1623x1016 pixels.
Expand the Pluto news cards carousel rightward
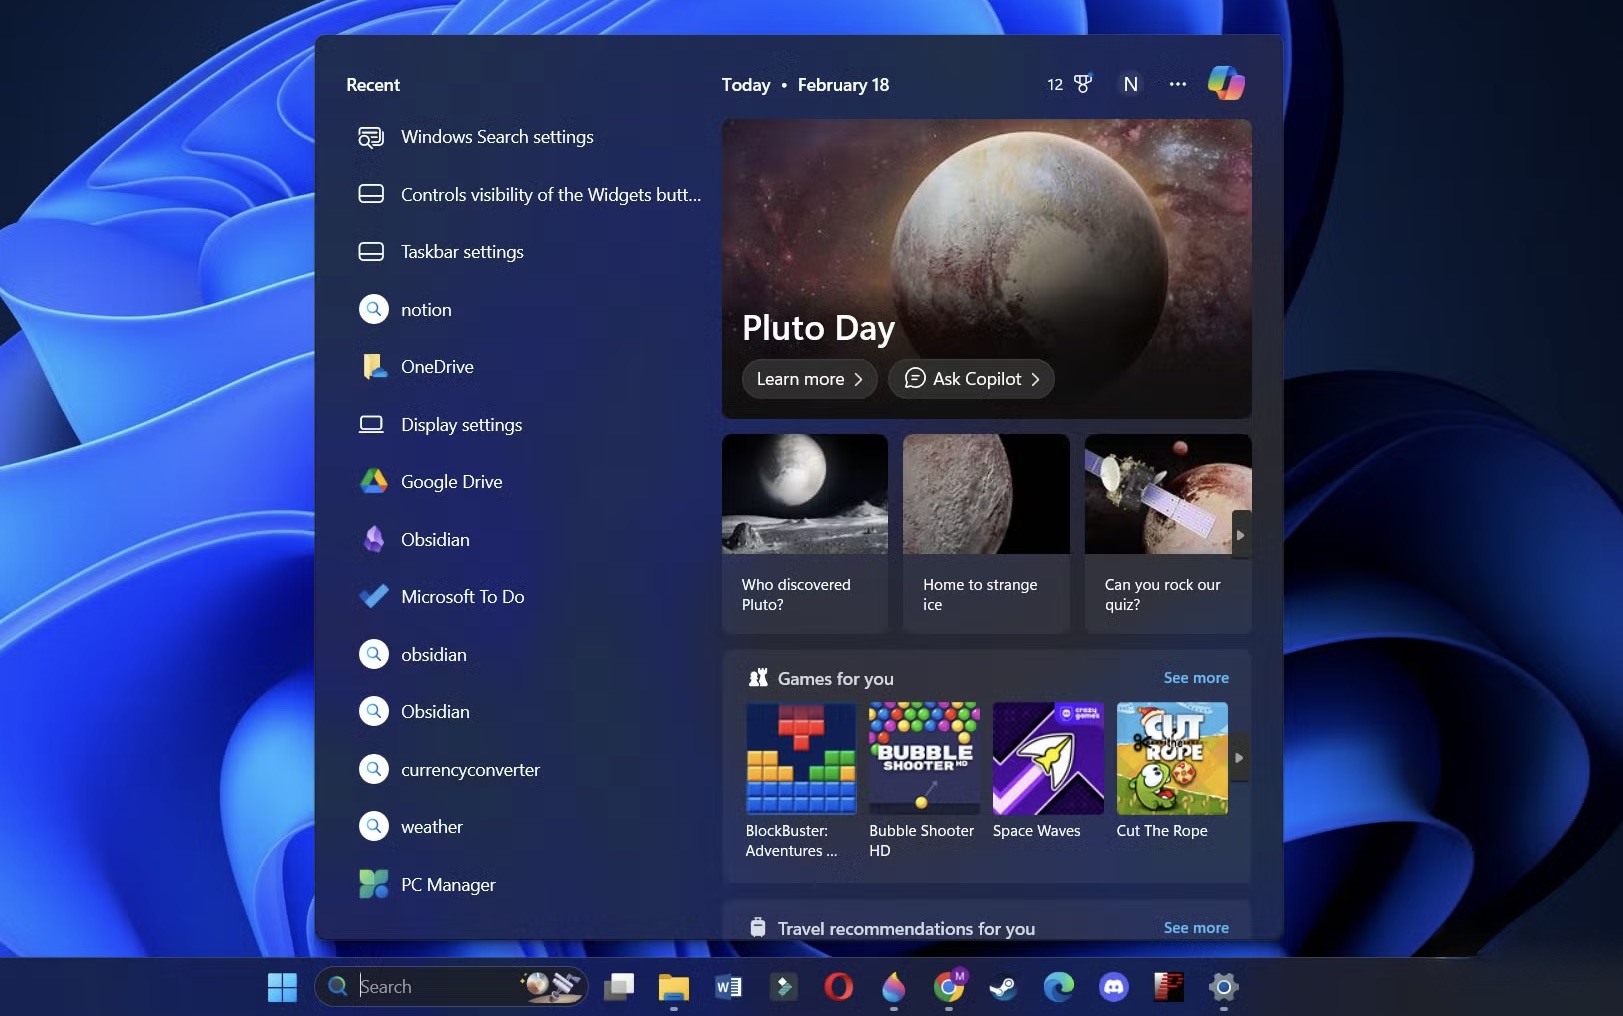pyautogui.click(x=1240, y=534)
